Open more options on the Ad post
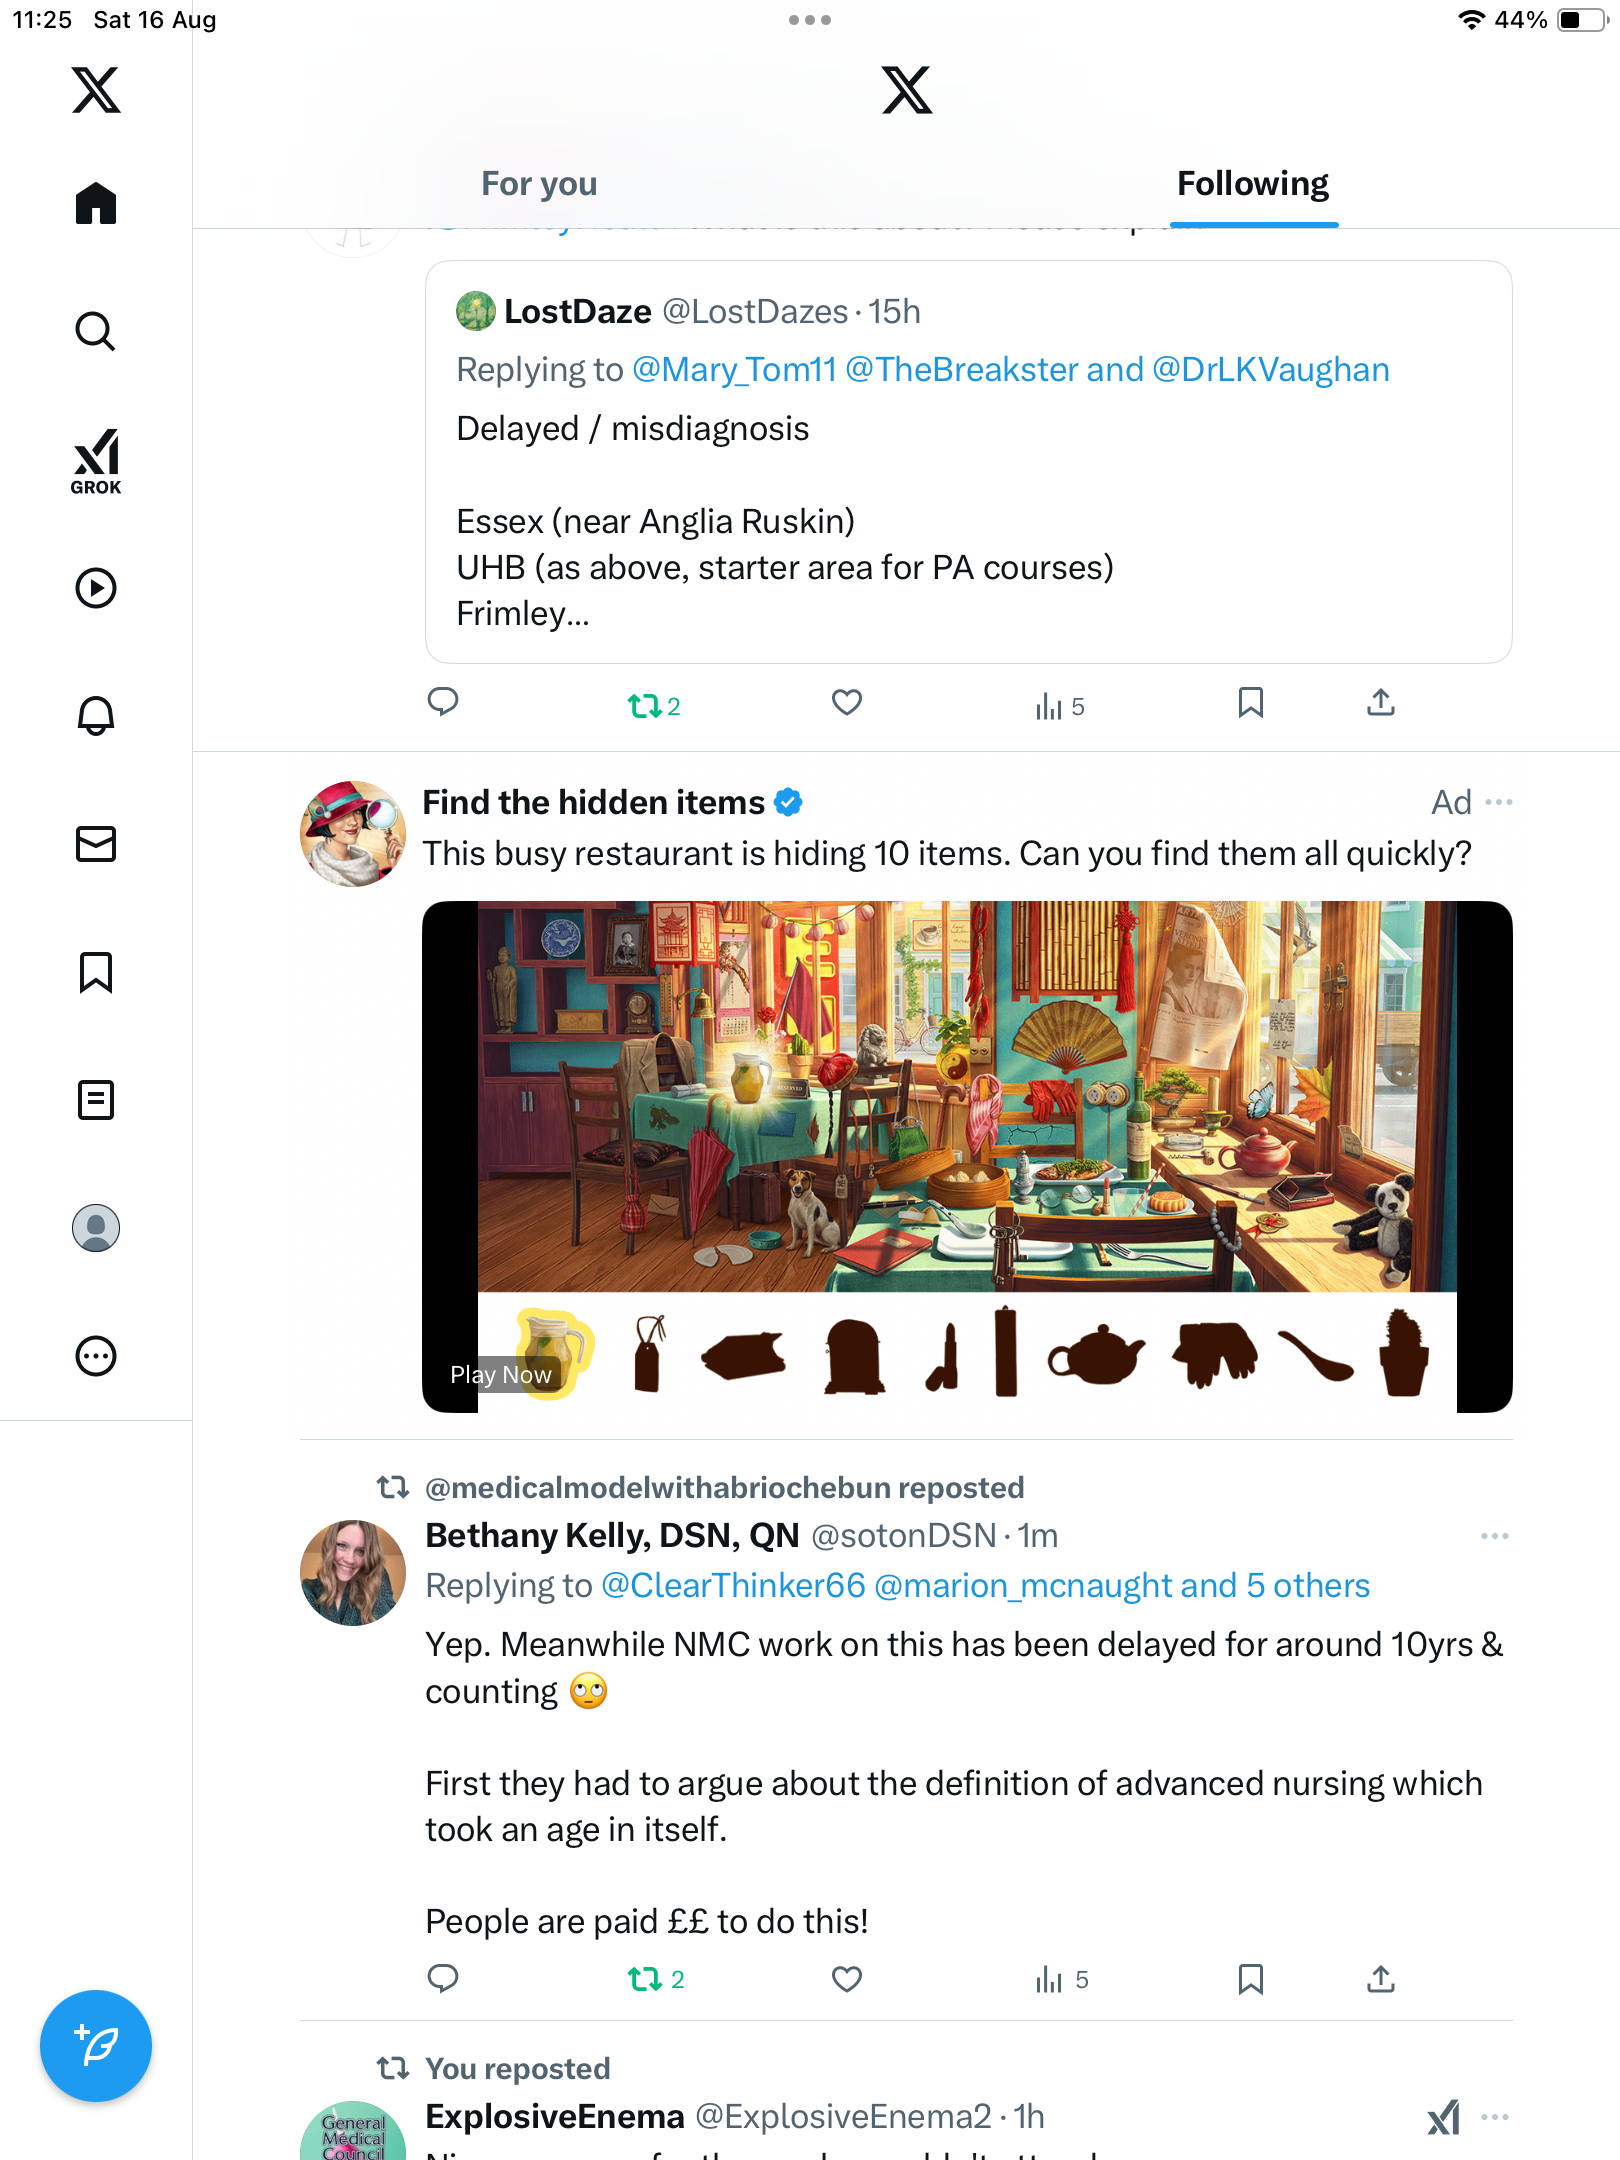This screenshot has width=1620, height=2160. [1498, 802]
